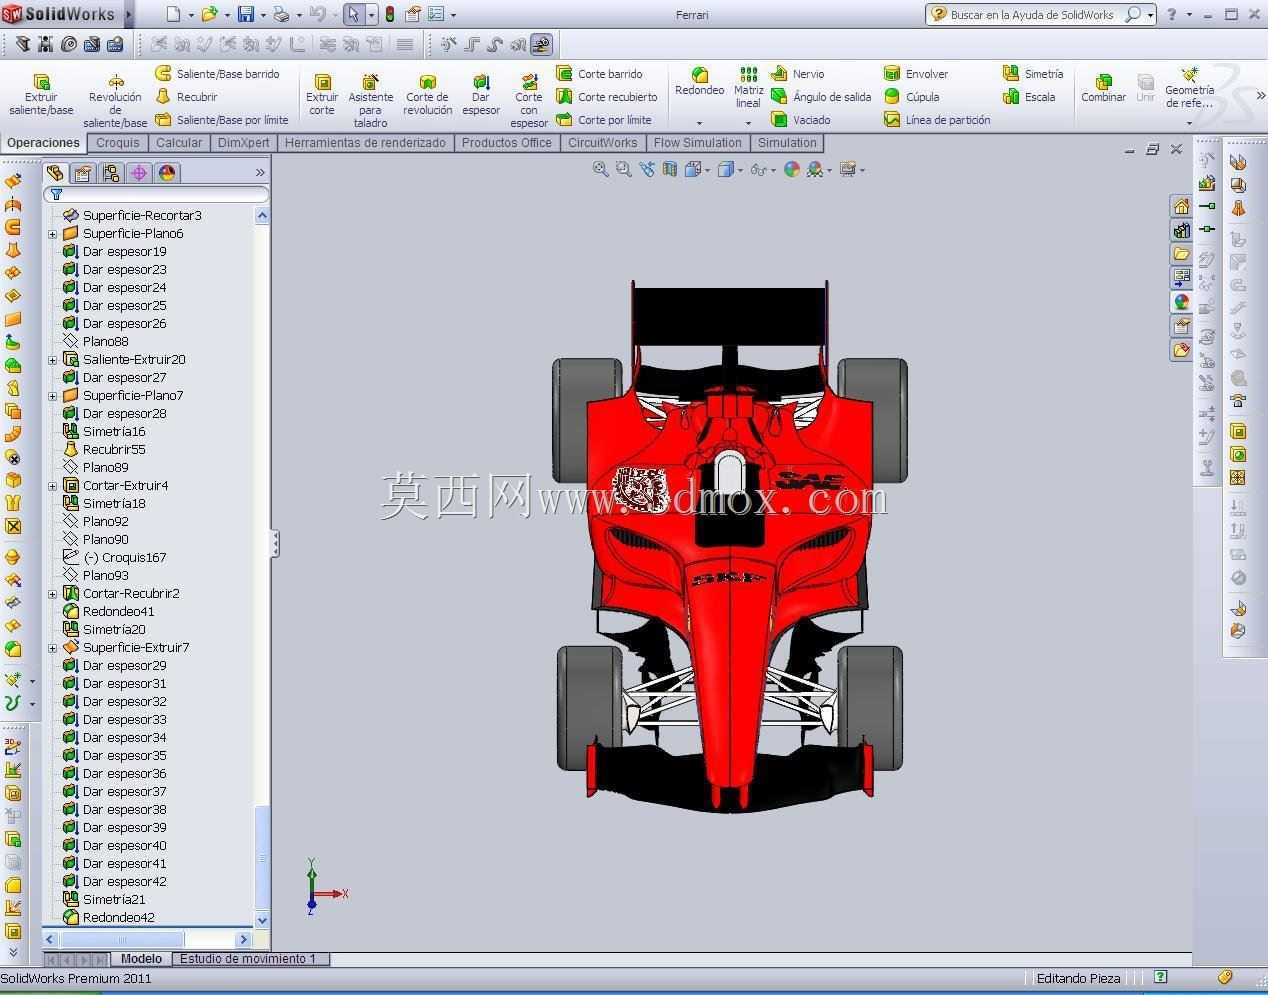Screen dimensions: 1268x995
Task: Click the feature tree vertical scrollbar down arrow
Action: coord(262,920)
